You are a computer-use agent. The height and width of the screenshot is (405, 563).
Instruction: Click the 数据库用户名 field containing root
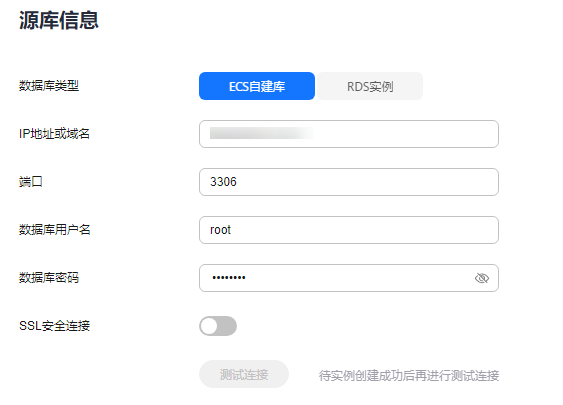(349, 230)
